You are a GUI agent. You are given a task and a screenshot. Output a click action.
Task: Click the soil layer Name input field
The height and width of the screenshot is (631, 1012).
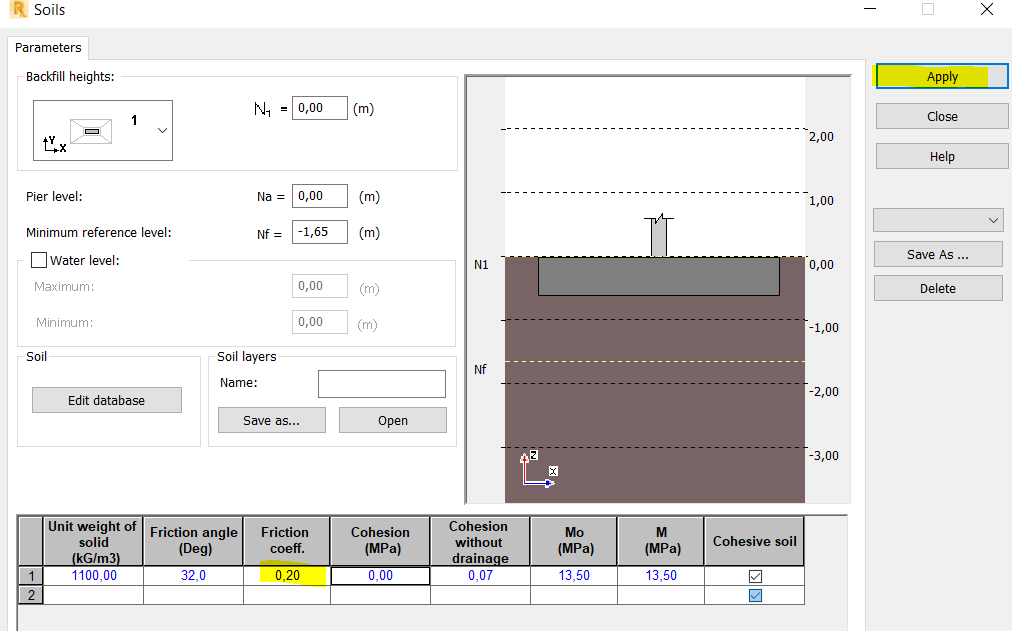pos(380,383)
